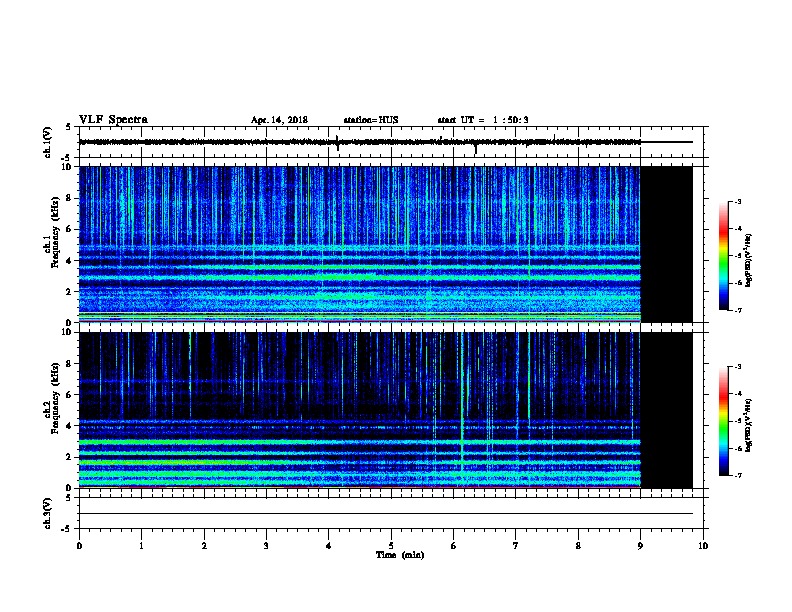Viewport: 792px width, 612px height.
Task: Click the ch.1 "Frequency (kHz)" axis label
Action: (x=55, y=233)
